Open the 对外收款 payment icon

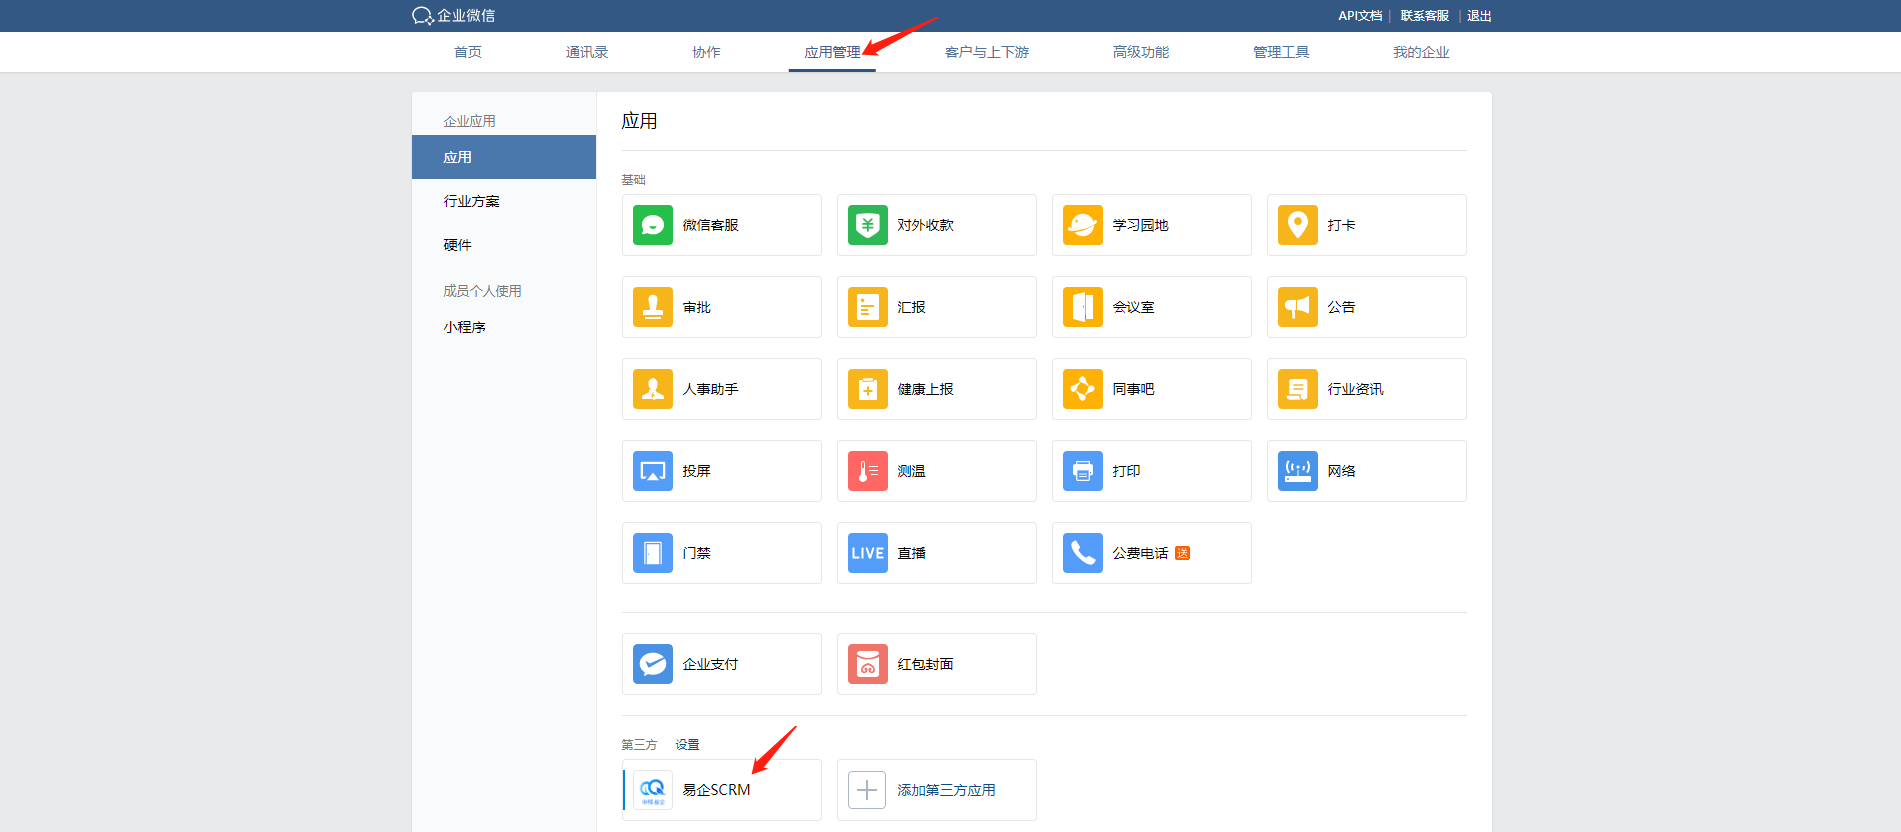(x=868, y=225)
